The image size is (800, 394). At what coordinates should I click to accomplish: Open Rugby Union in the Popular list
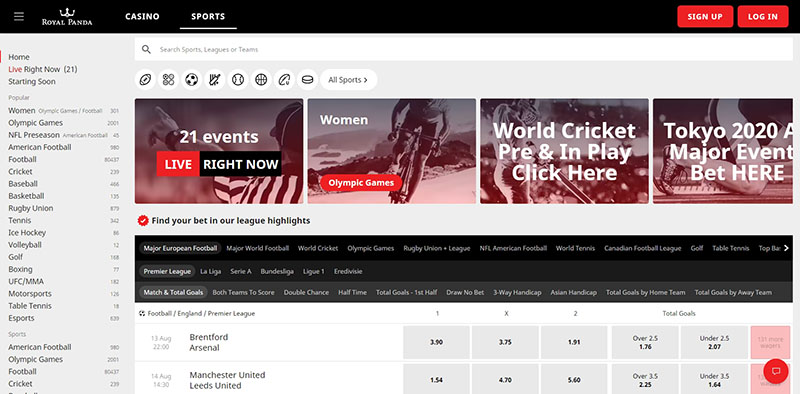(x=31, y=208)
